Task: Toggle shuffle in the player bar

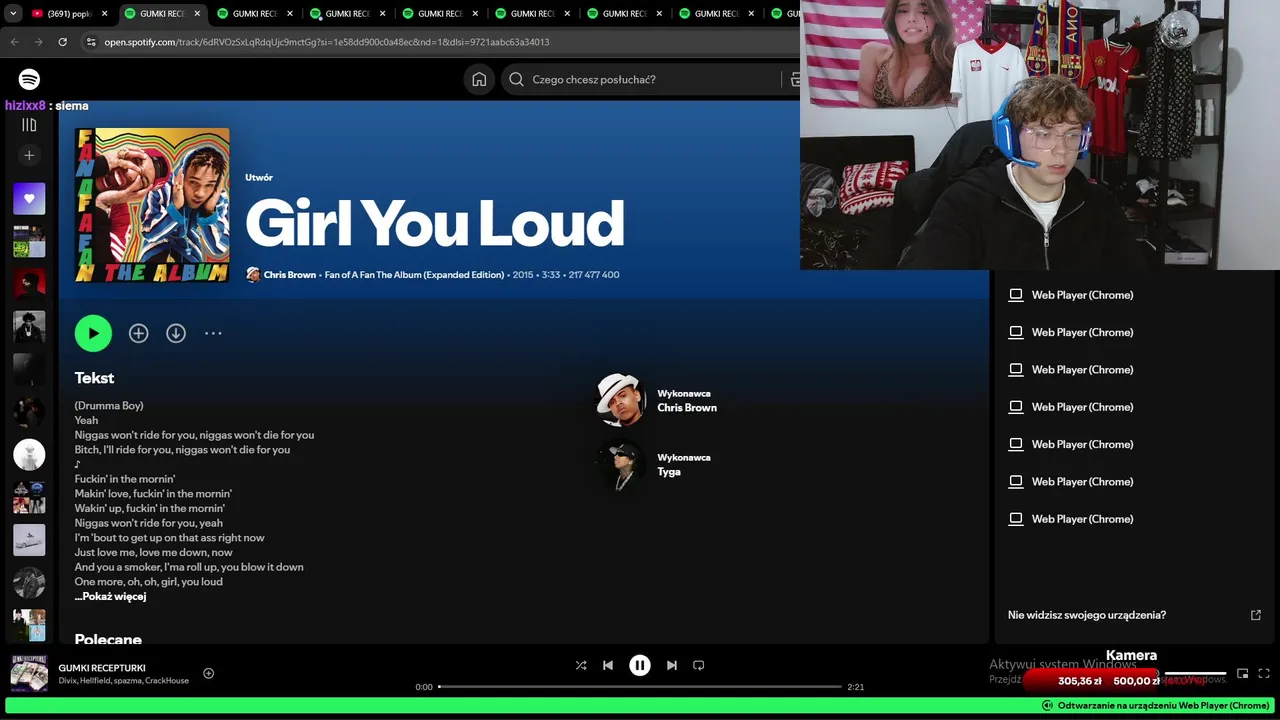Action: tap(581, 665)
